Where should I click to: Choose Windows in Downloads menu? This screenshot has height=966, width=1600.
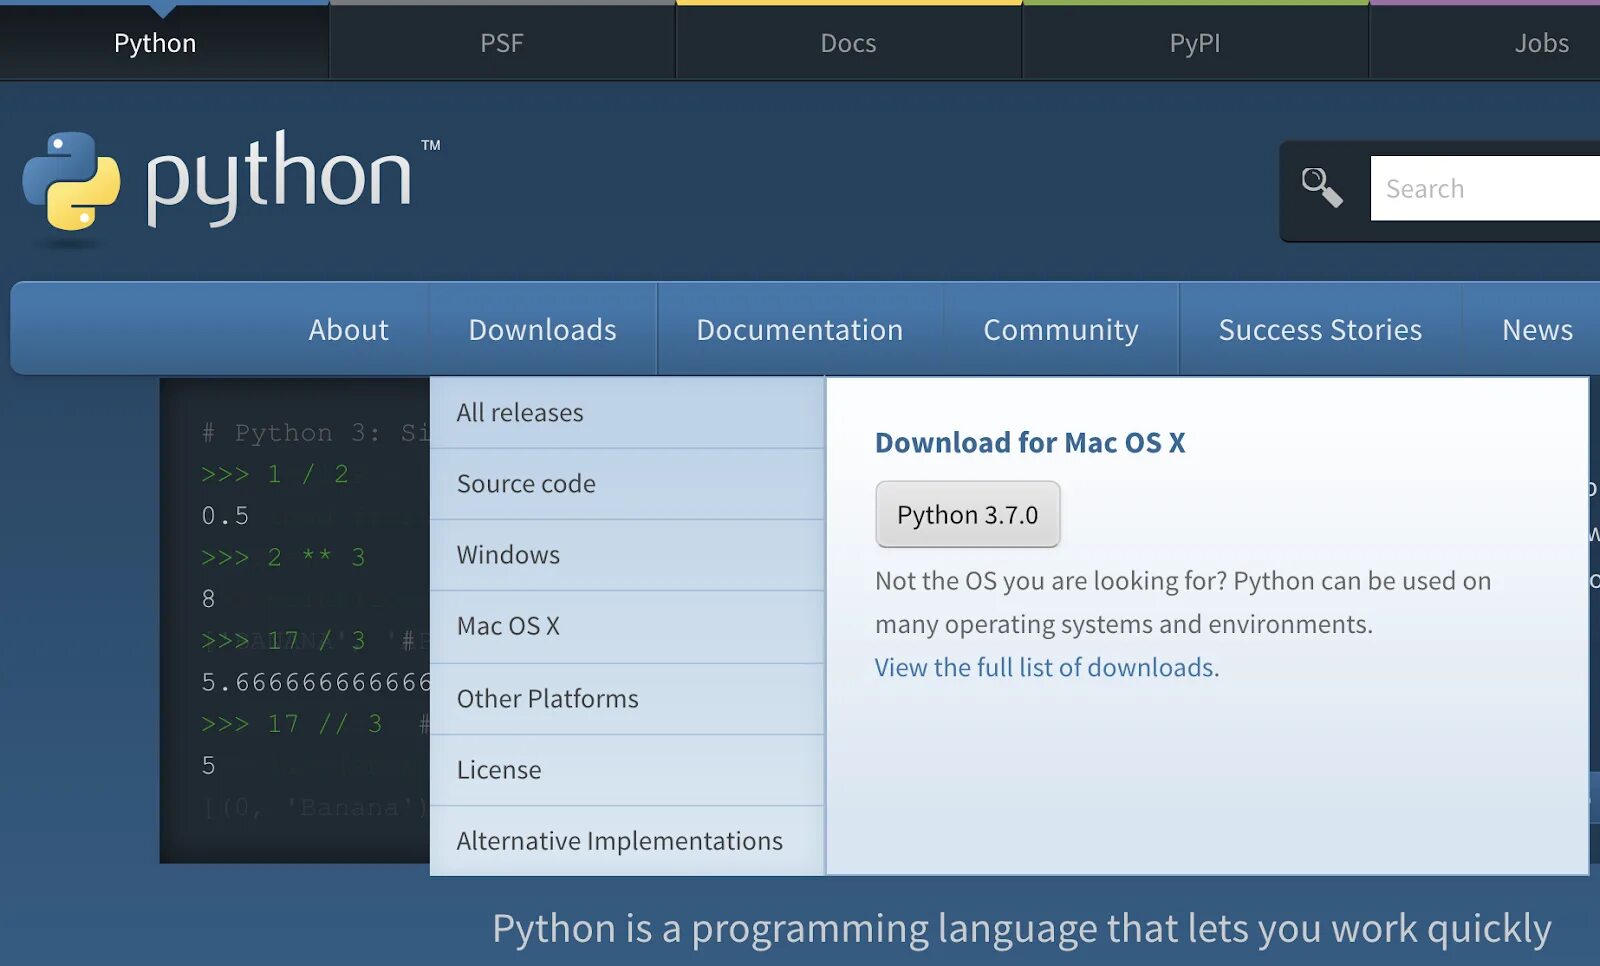tap(627, 555)
